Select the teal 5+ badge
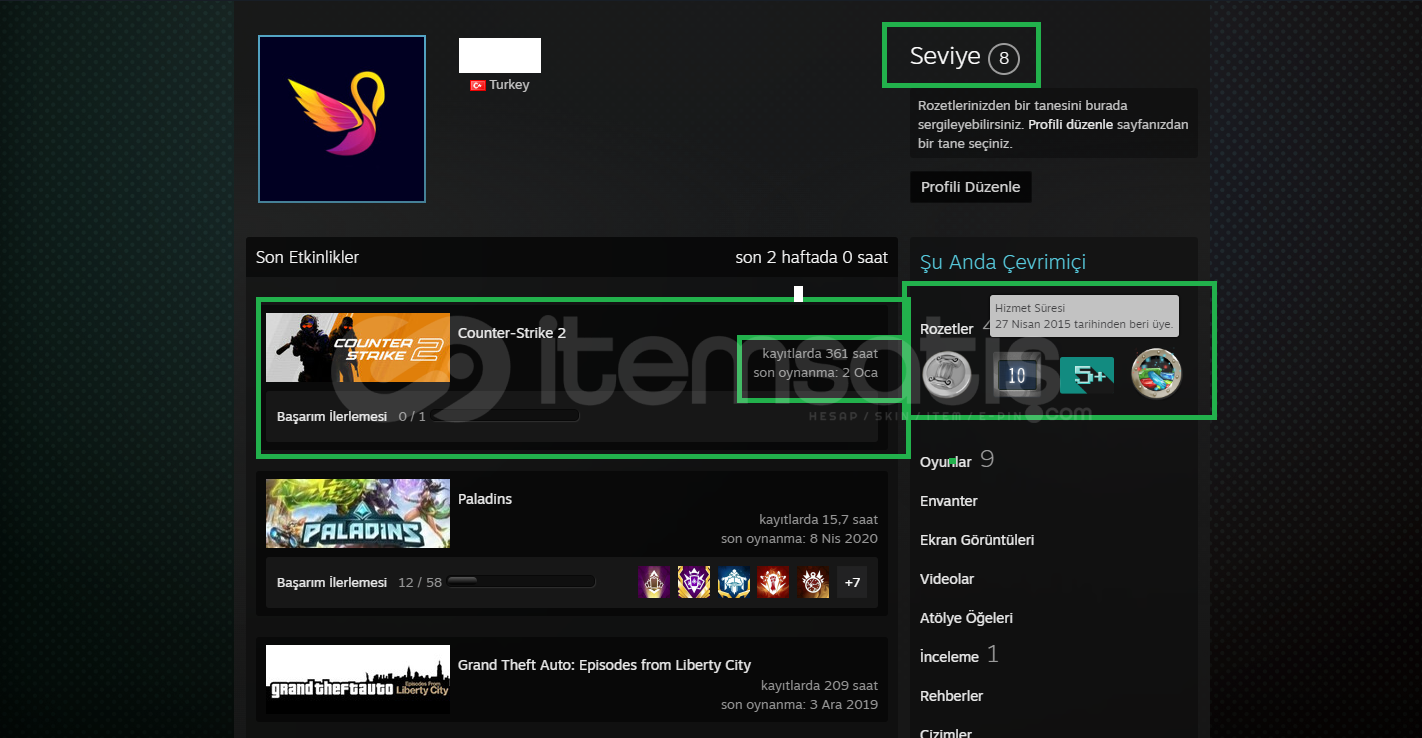The height and width of the screenshot is (738, 1422). coord(1087,375)
